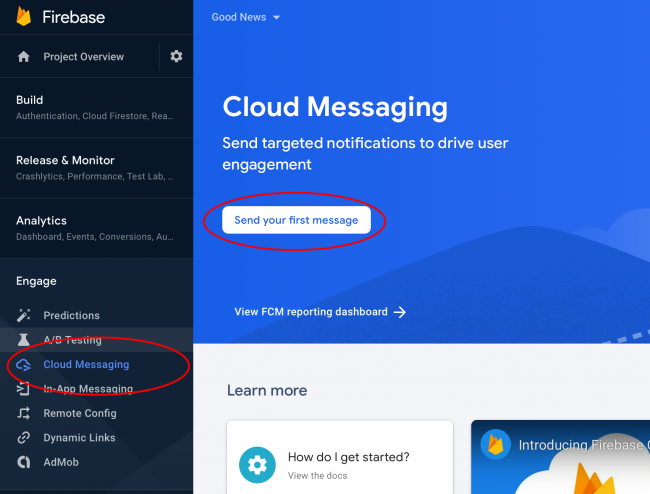Open the Good News project dropdown
Screen dimensions: 650x494
(x=246, y=17)
